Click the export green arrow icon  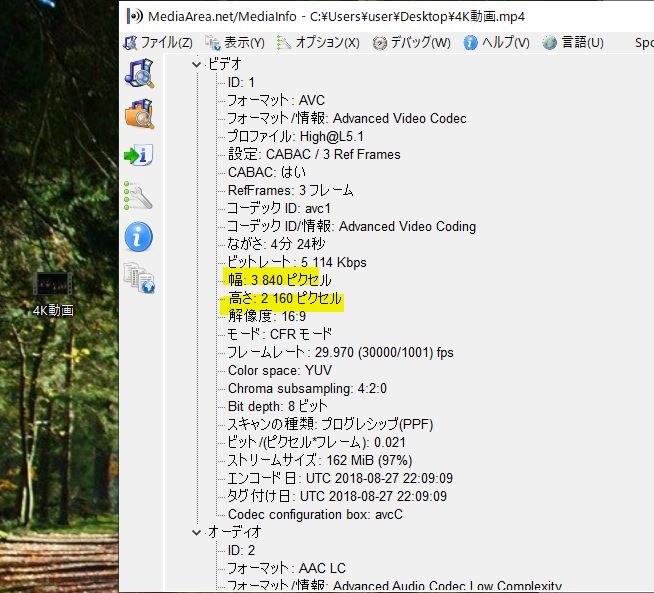pyautogui.click(x=139, y=155)
